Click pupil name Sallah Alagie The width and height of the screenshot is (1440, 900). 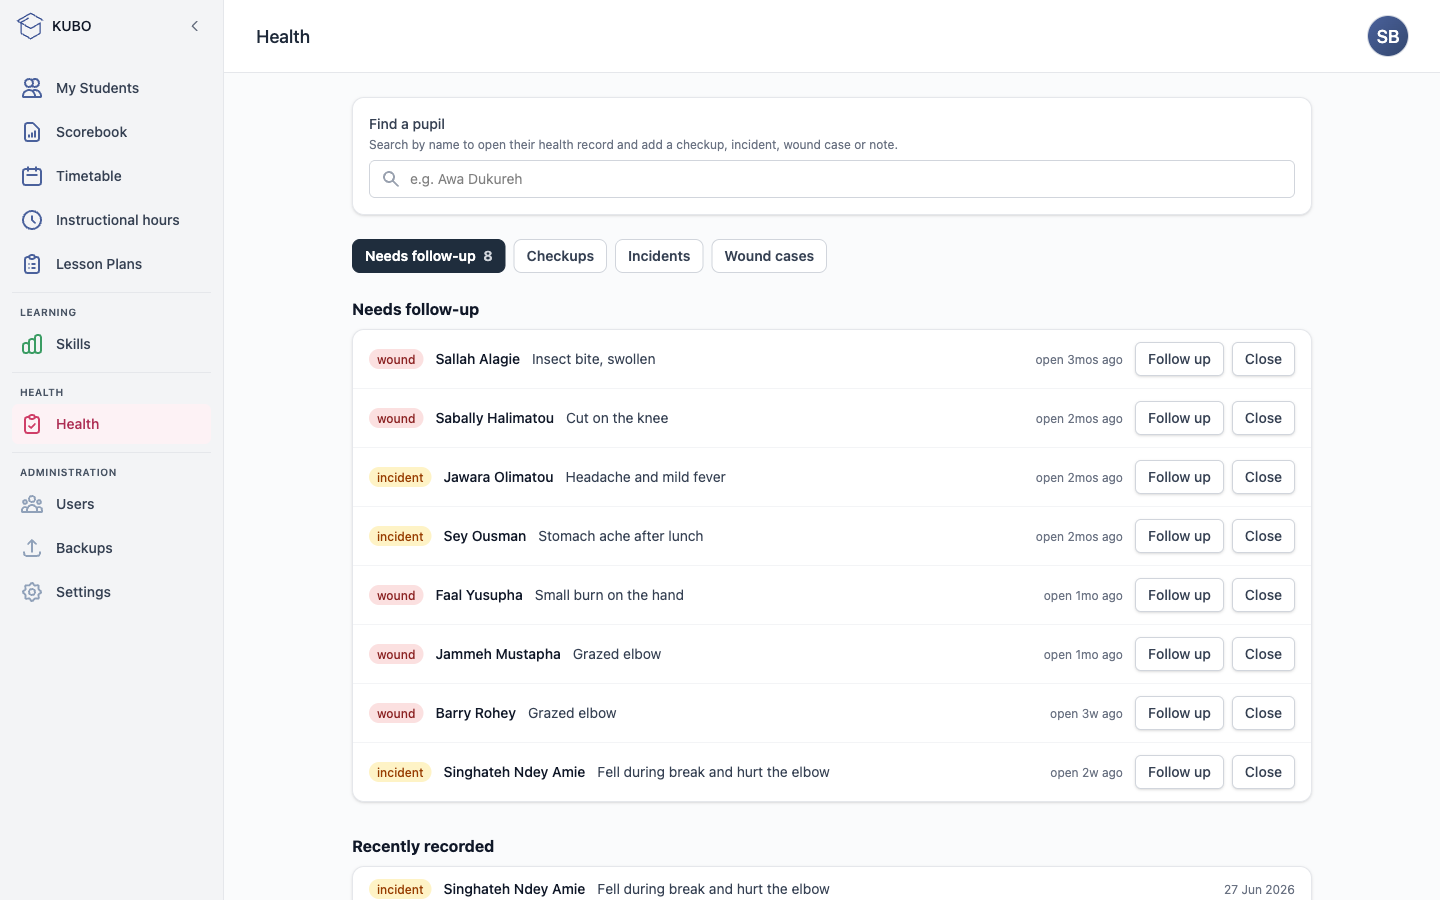click(477, 359)
